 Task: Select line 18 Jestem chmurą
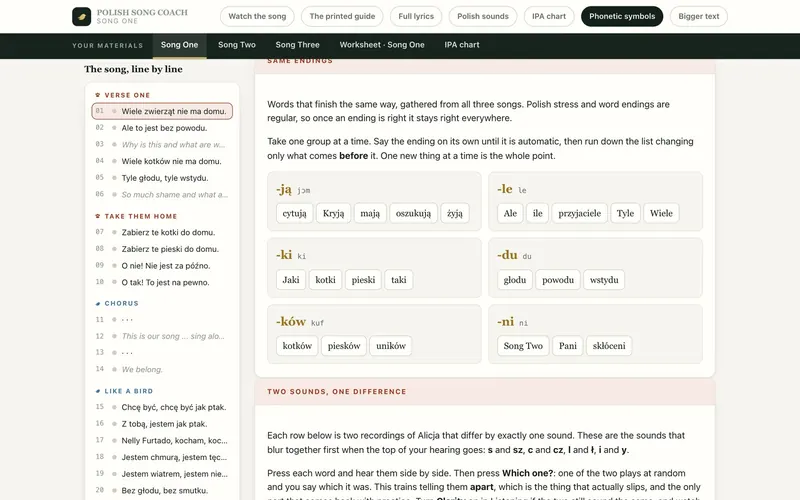coord(162,457)
